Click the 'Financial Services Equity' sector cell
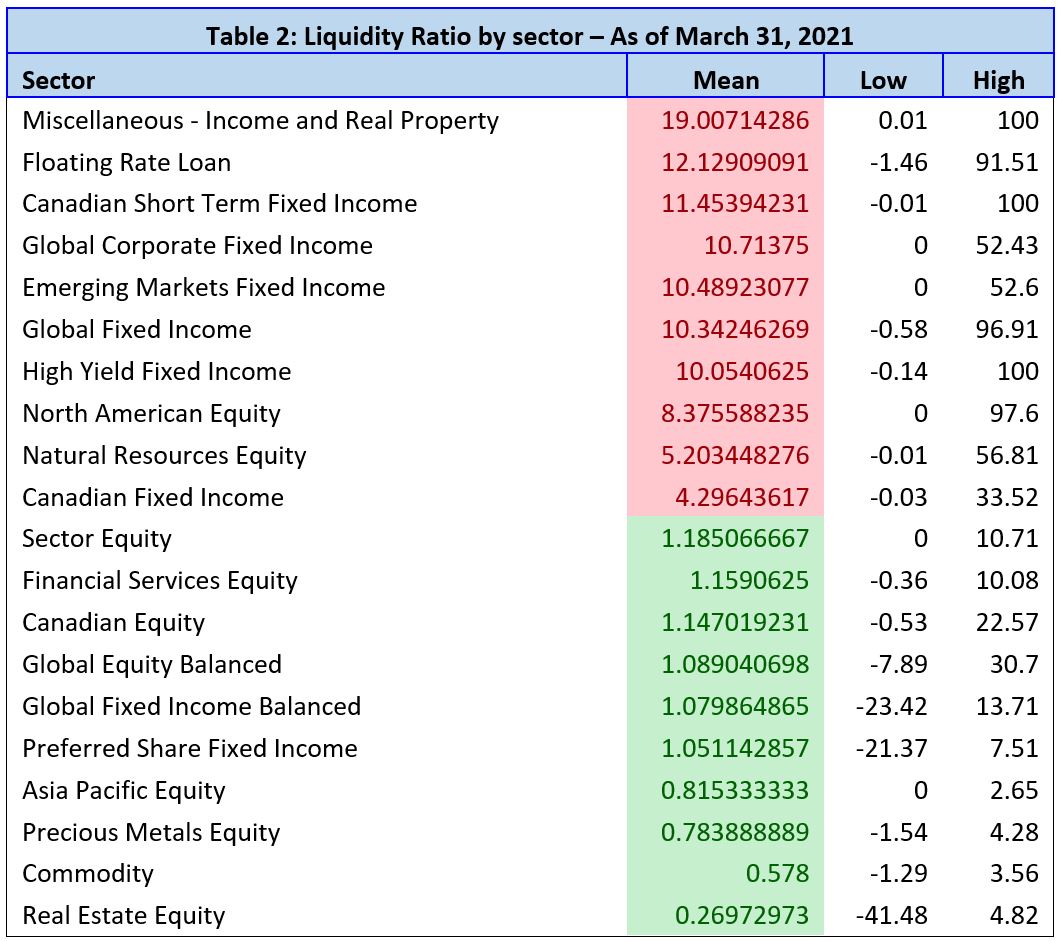This screenshot has height=941, width=1058. point(160,581)
